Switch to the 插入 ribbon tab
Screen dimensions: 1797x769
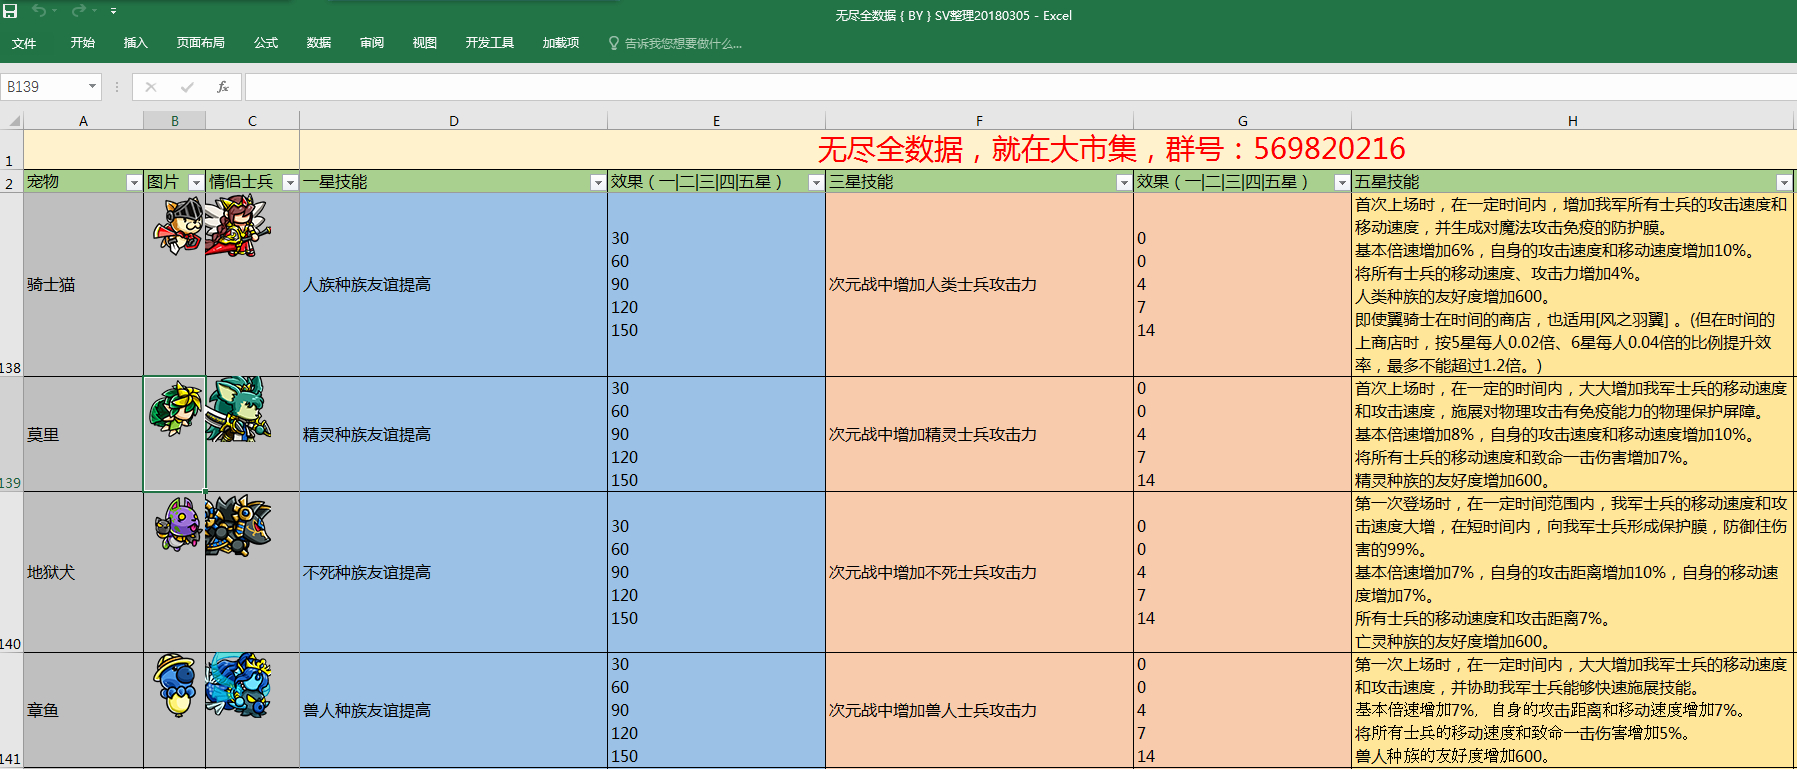click(x=135, y=43)
